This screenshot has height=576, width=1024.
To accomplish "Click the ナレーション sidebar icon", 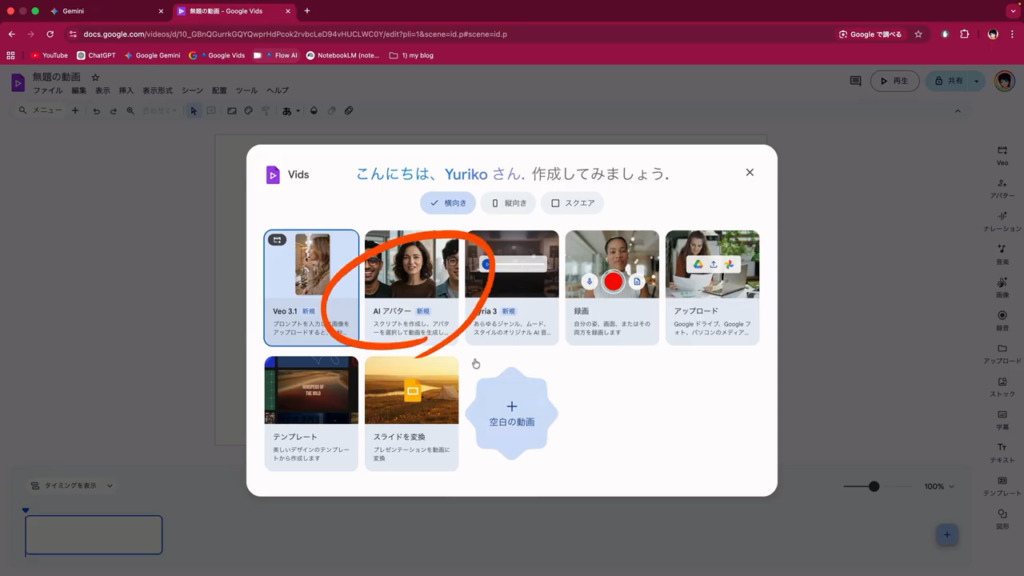I will (x=1001, y=220).
